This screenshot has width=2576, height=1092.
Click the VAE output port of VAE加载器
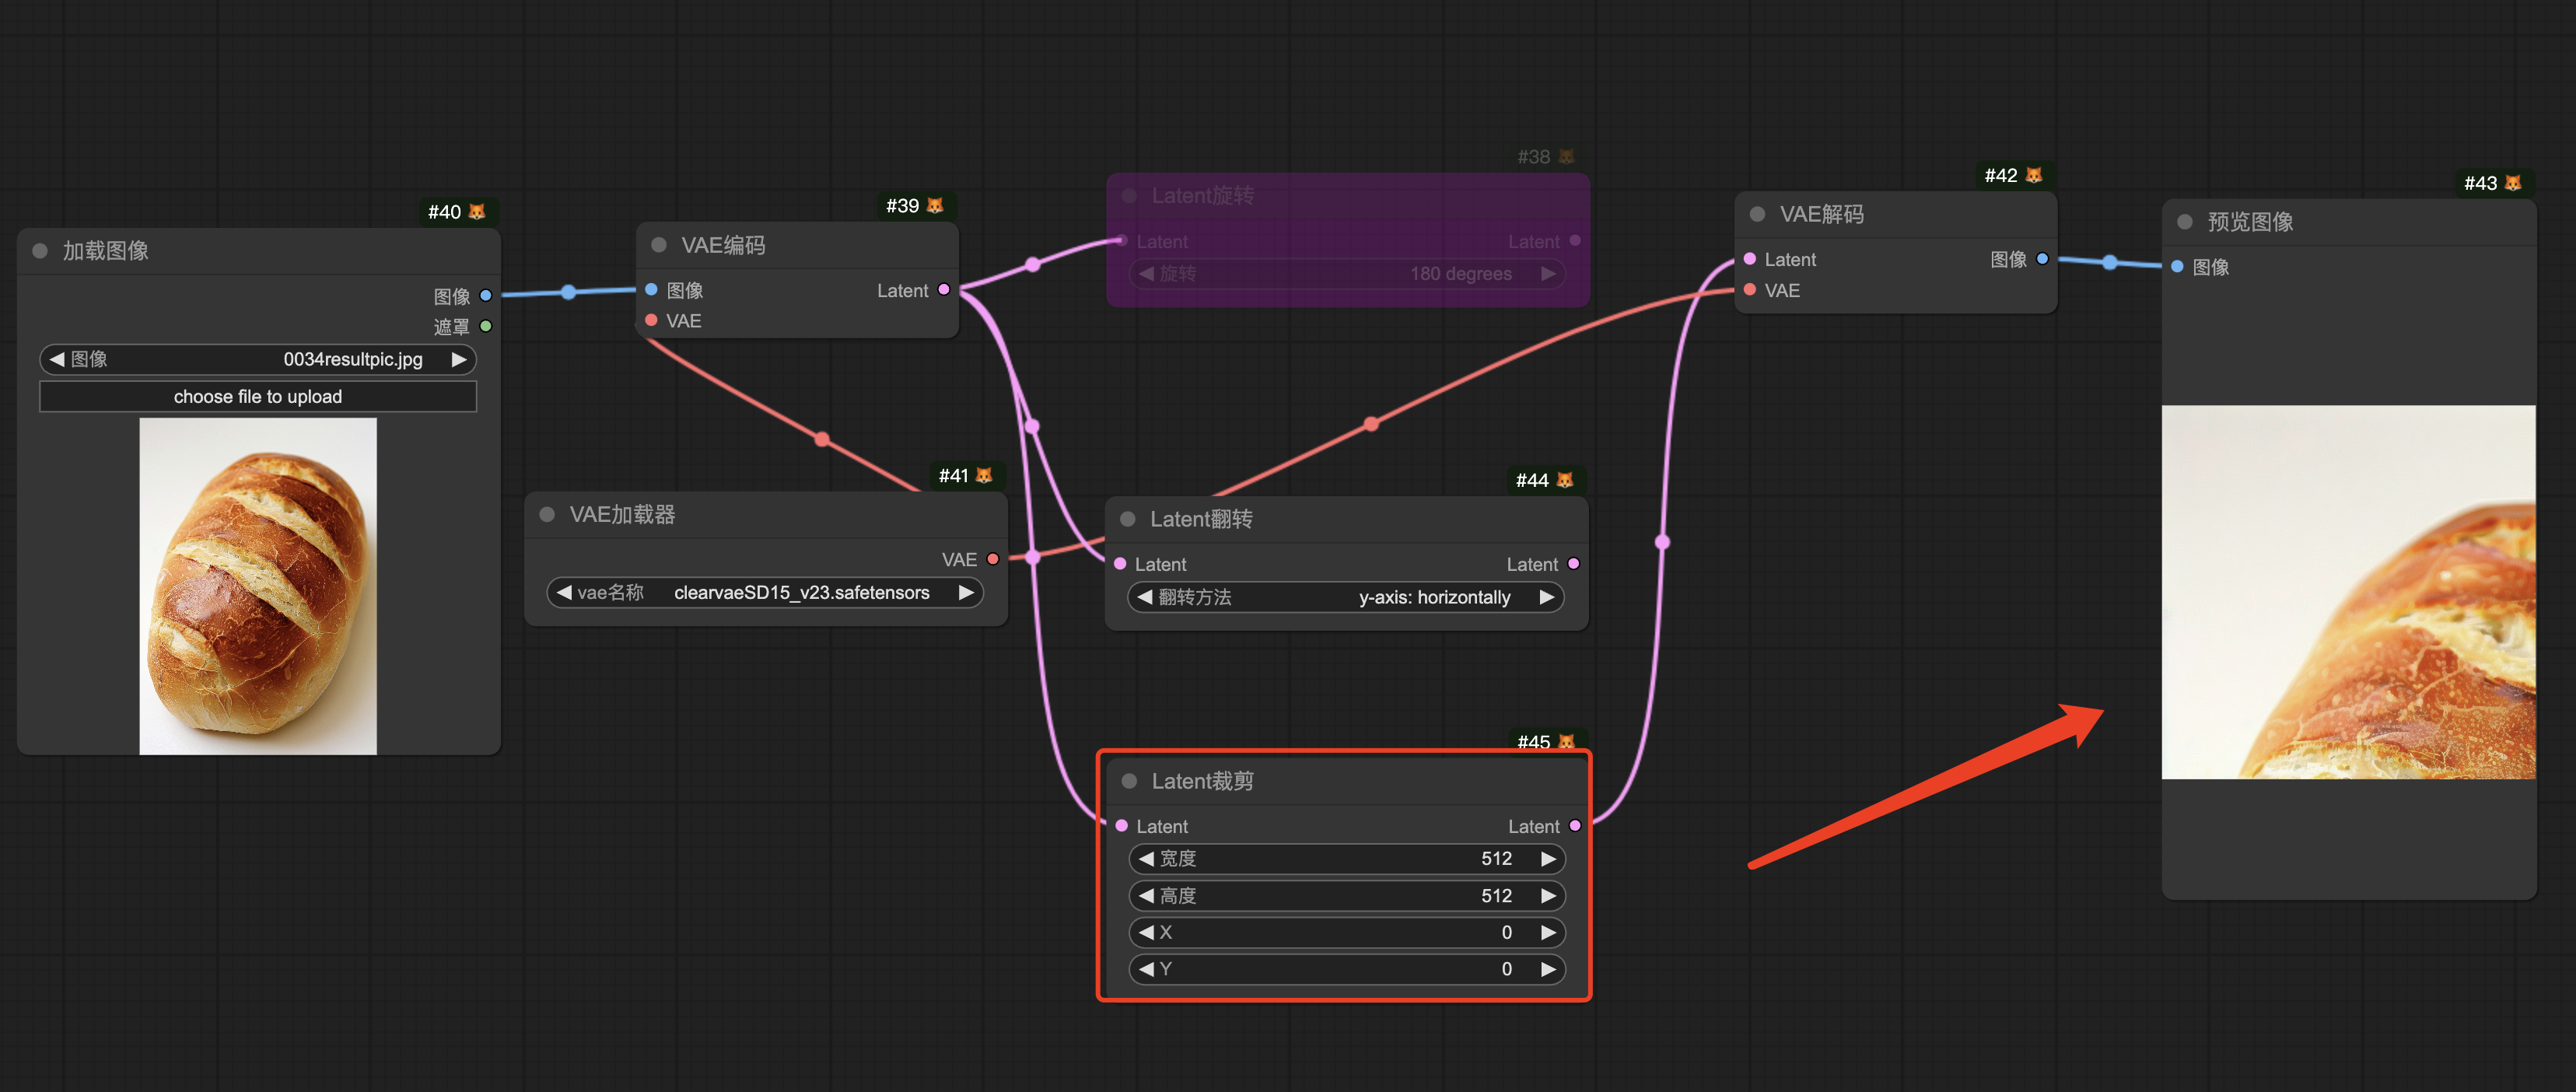click(992, 559)
